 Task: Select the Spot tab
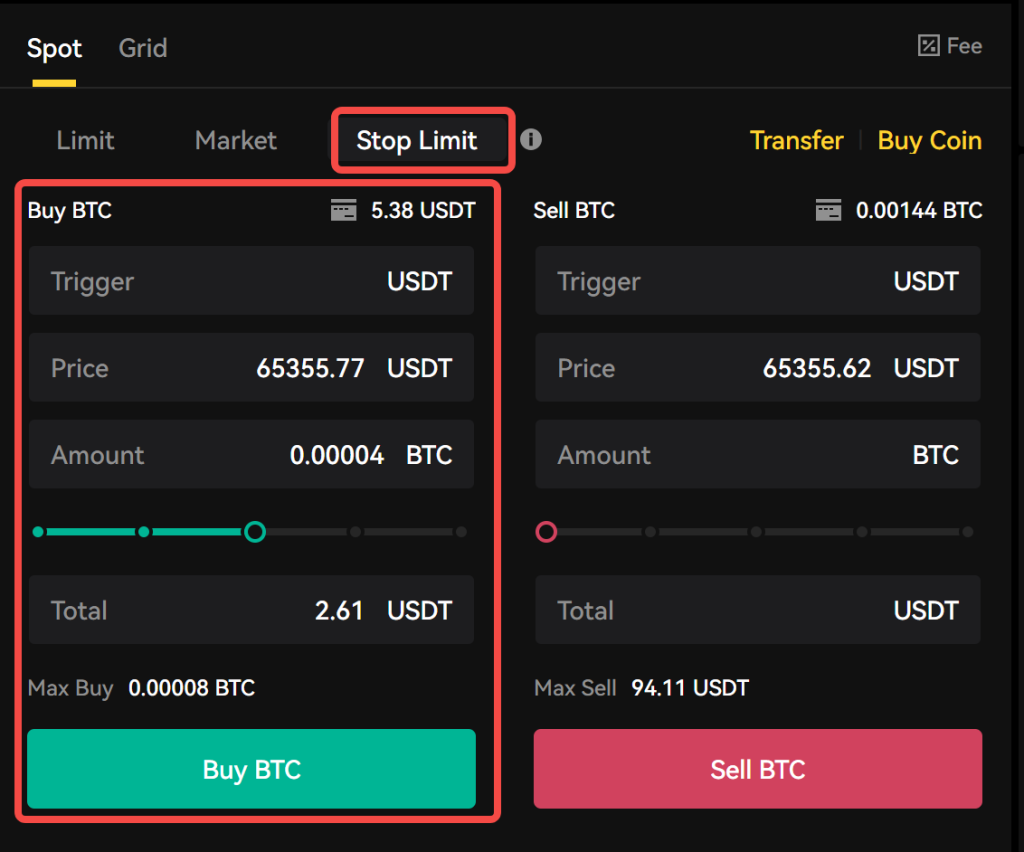pyautogui.click(x=54, y=47)
